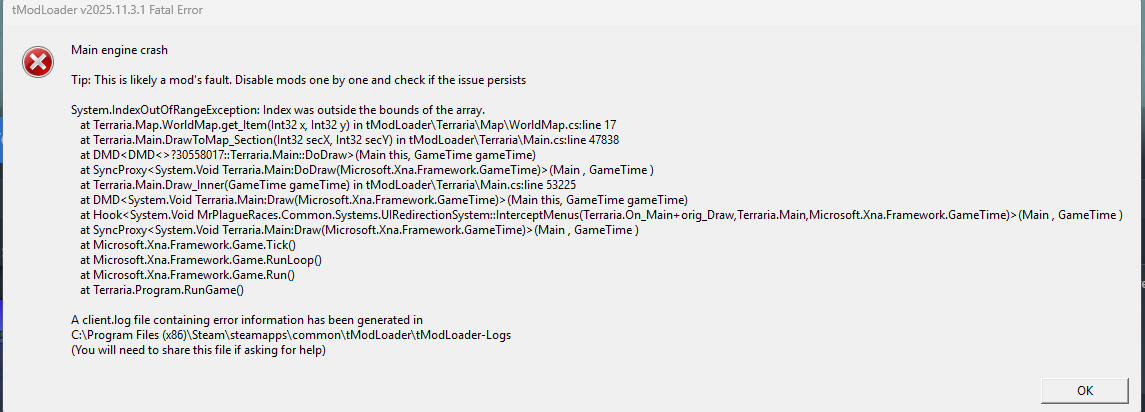Click the System.IndexOutOfRangeException message line
This screenshot has height=412, width=1145.
(x=277, y=109)
